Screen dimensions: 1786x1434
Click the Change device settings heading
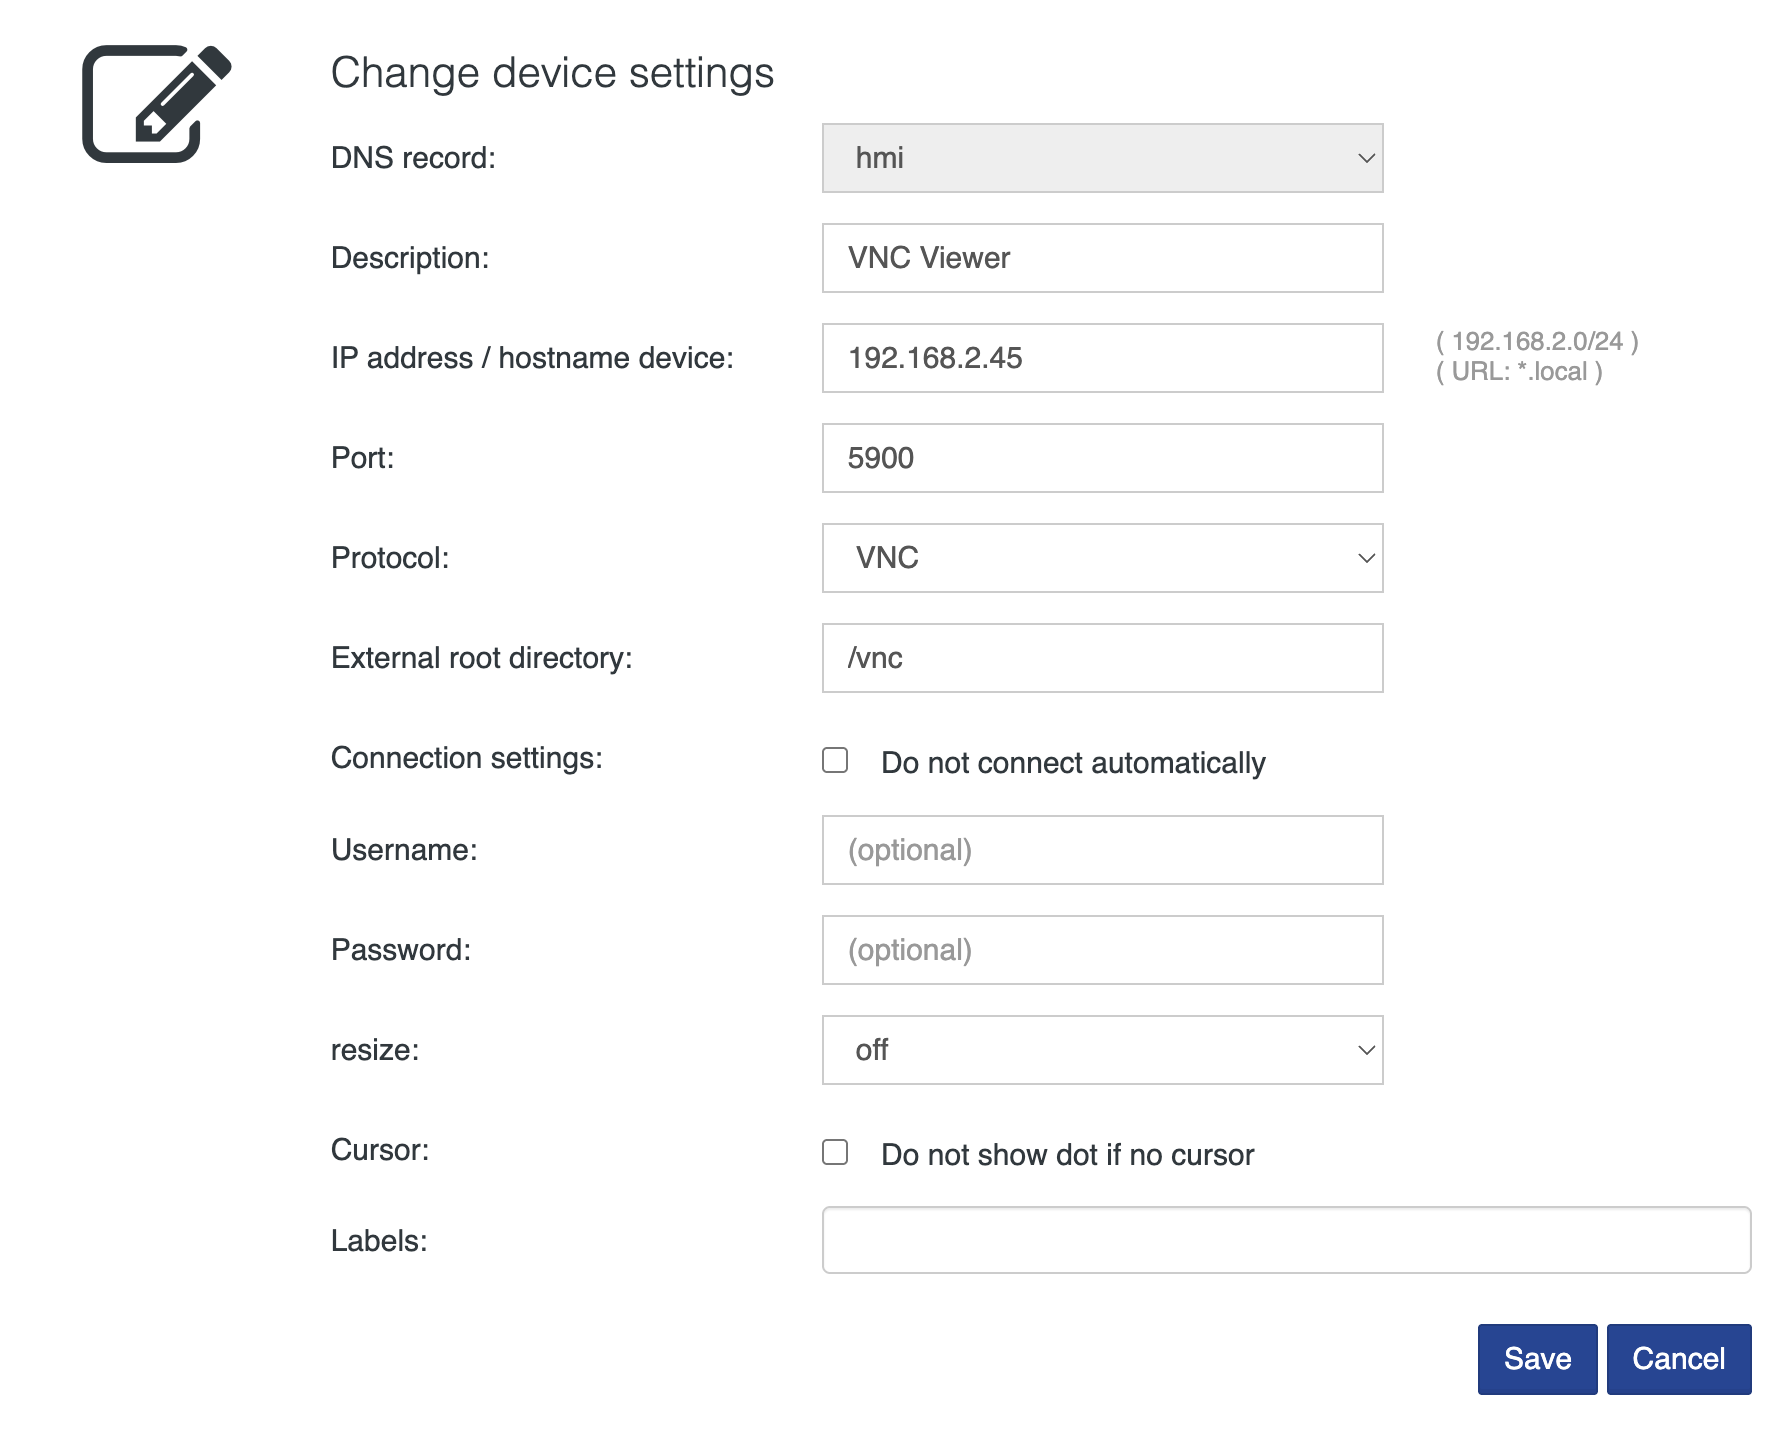tap(552, 73)
